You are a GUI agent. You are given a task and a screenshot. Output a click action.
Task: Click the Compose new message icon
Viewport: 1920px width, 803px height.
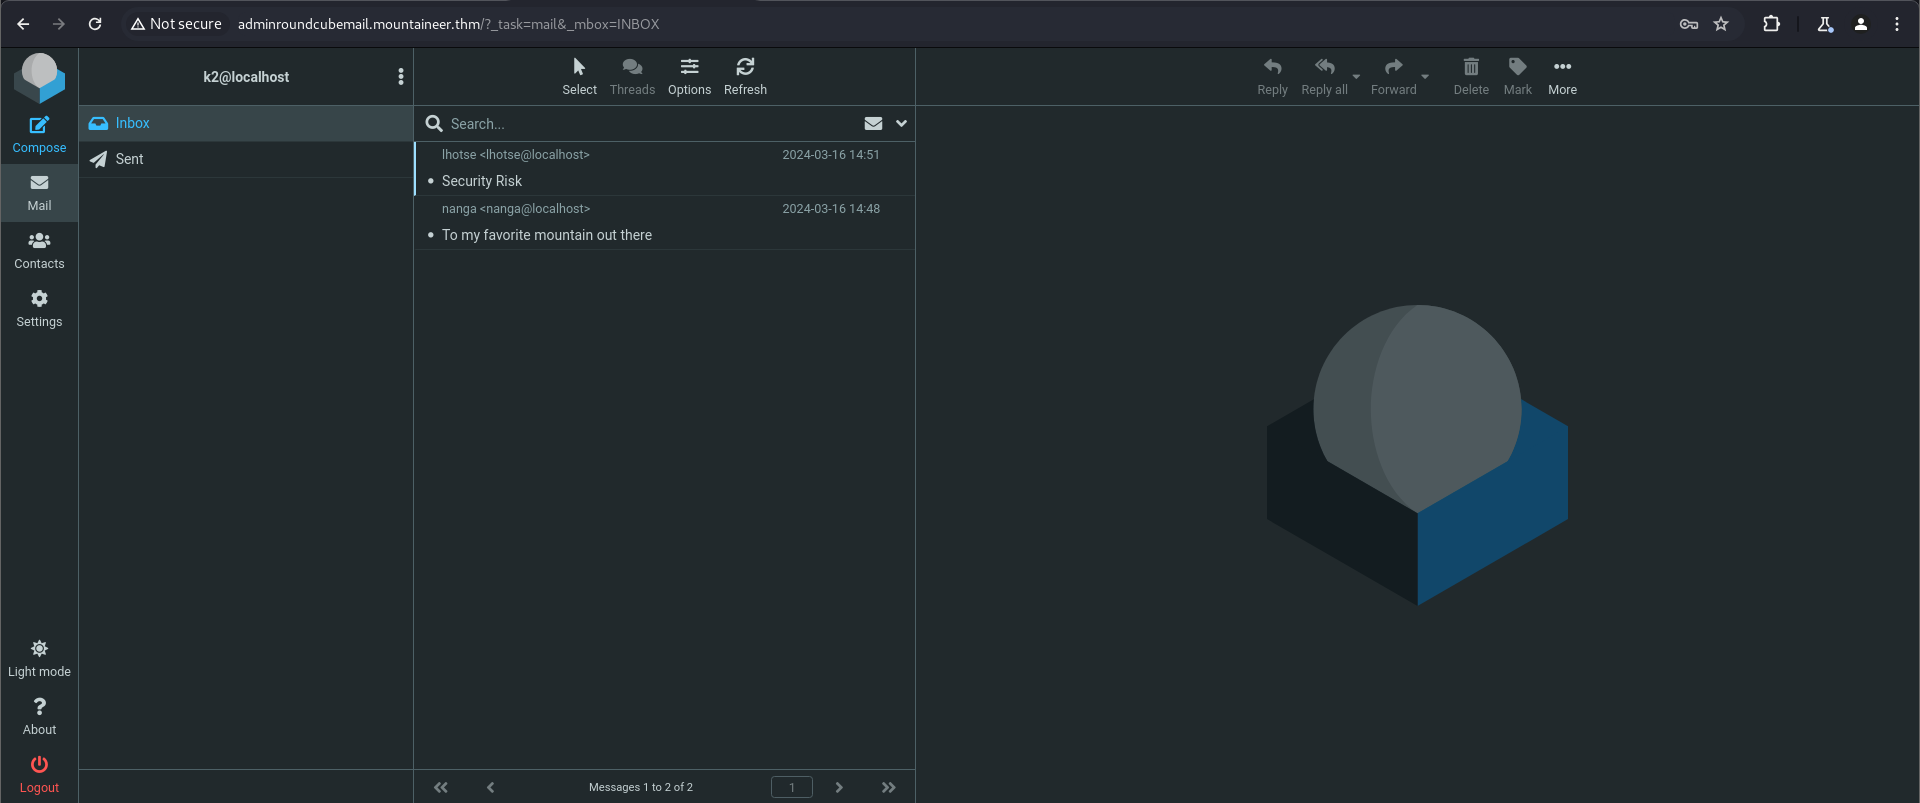coord(39,134)
